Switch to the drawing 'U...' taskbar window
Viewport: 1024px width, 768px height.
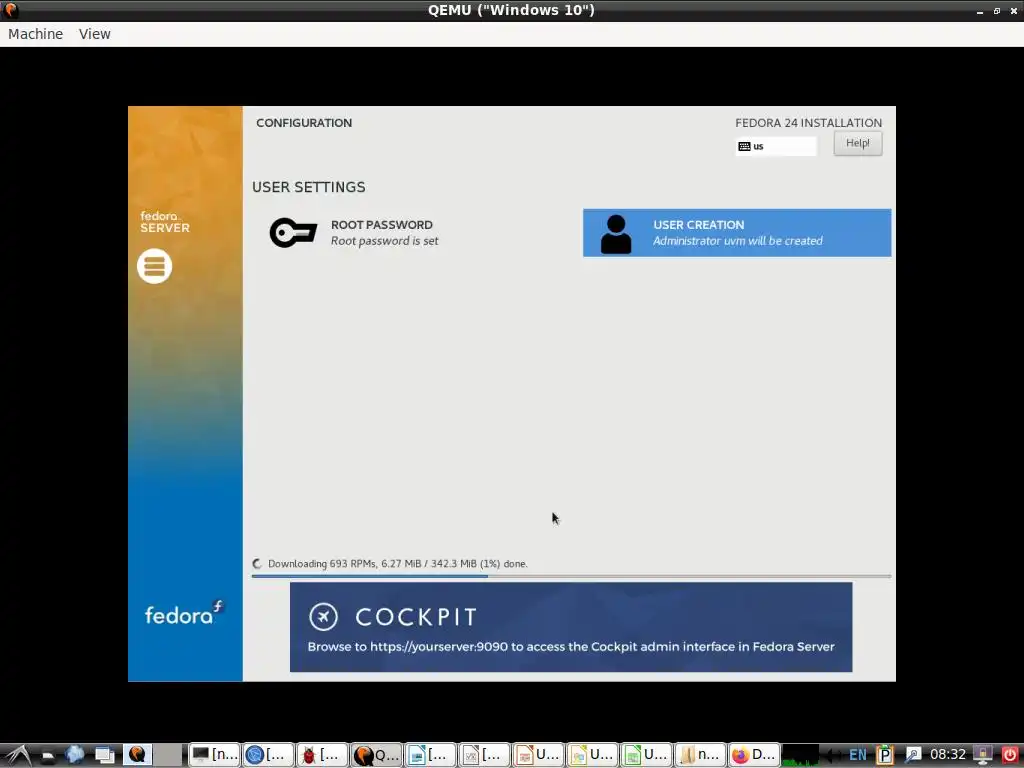(592, 755)
